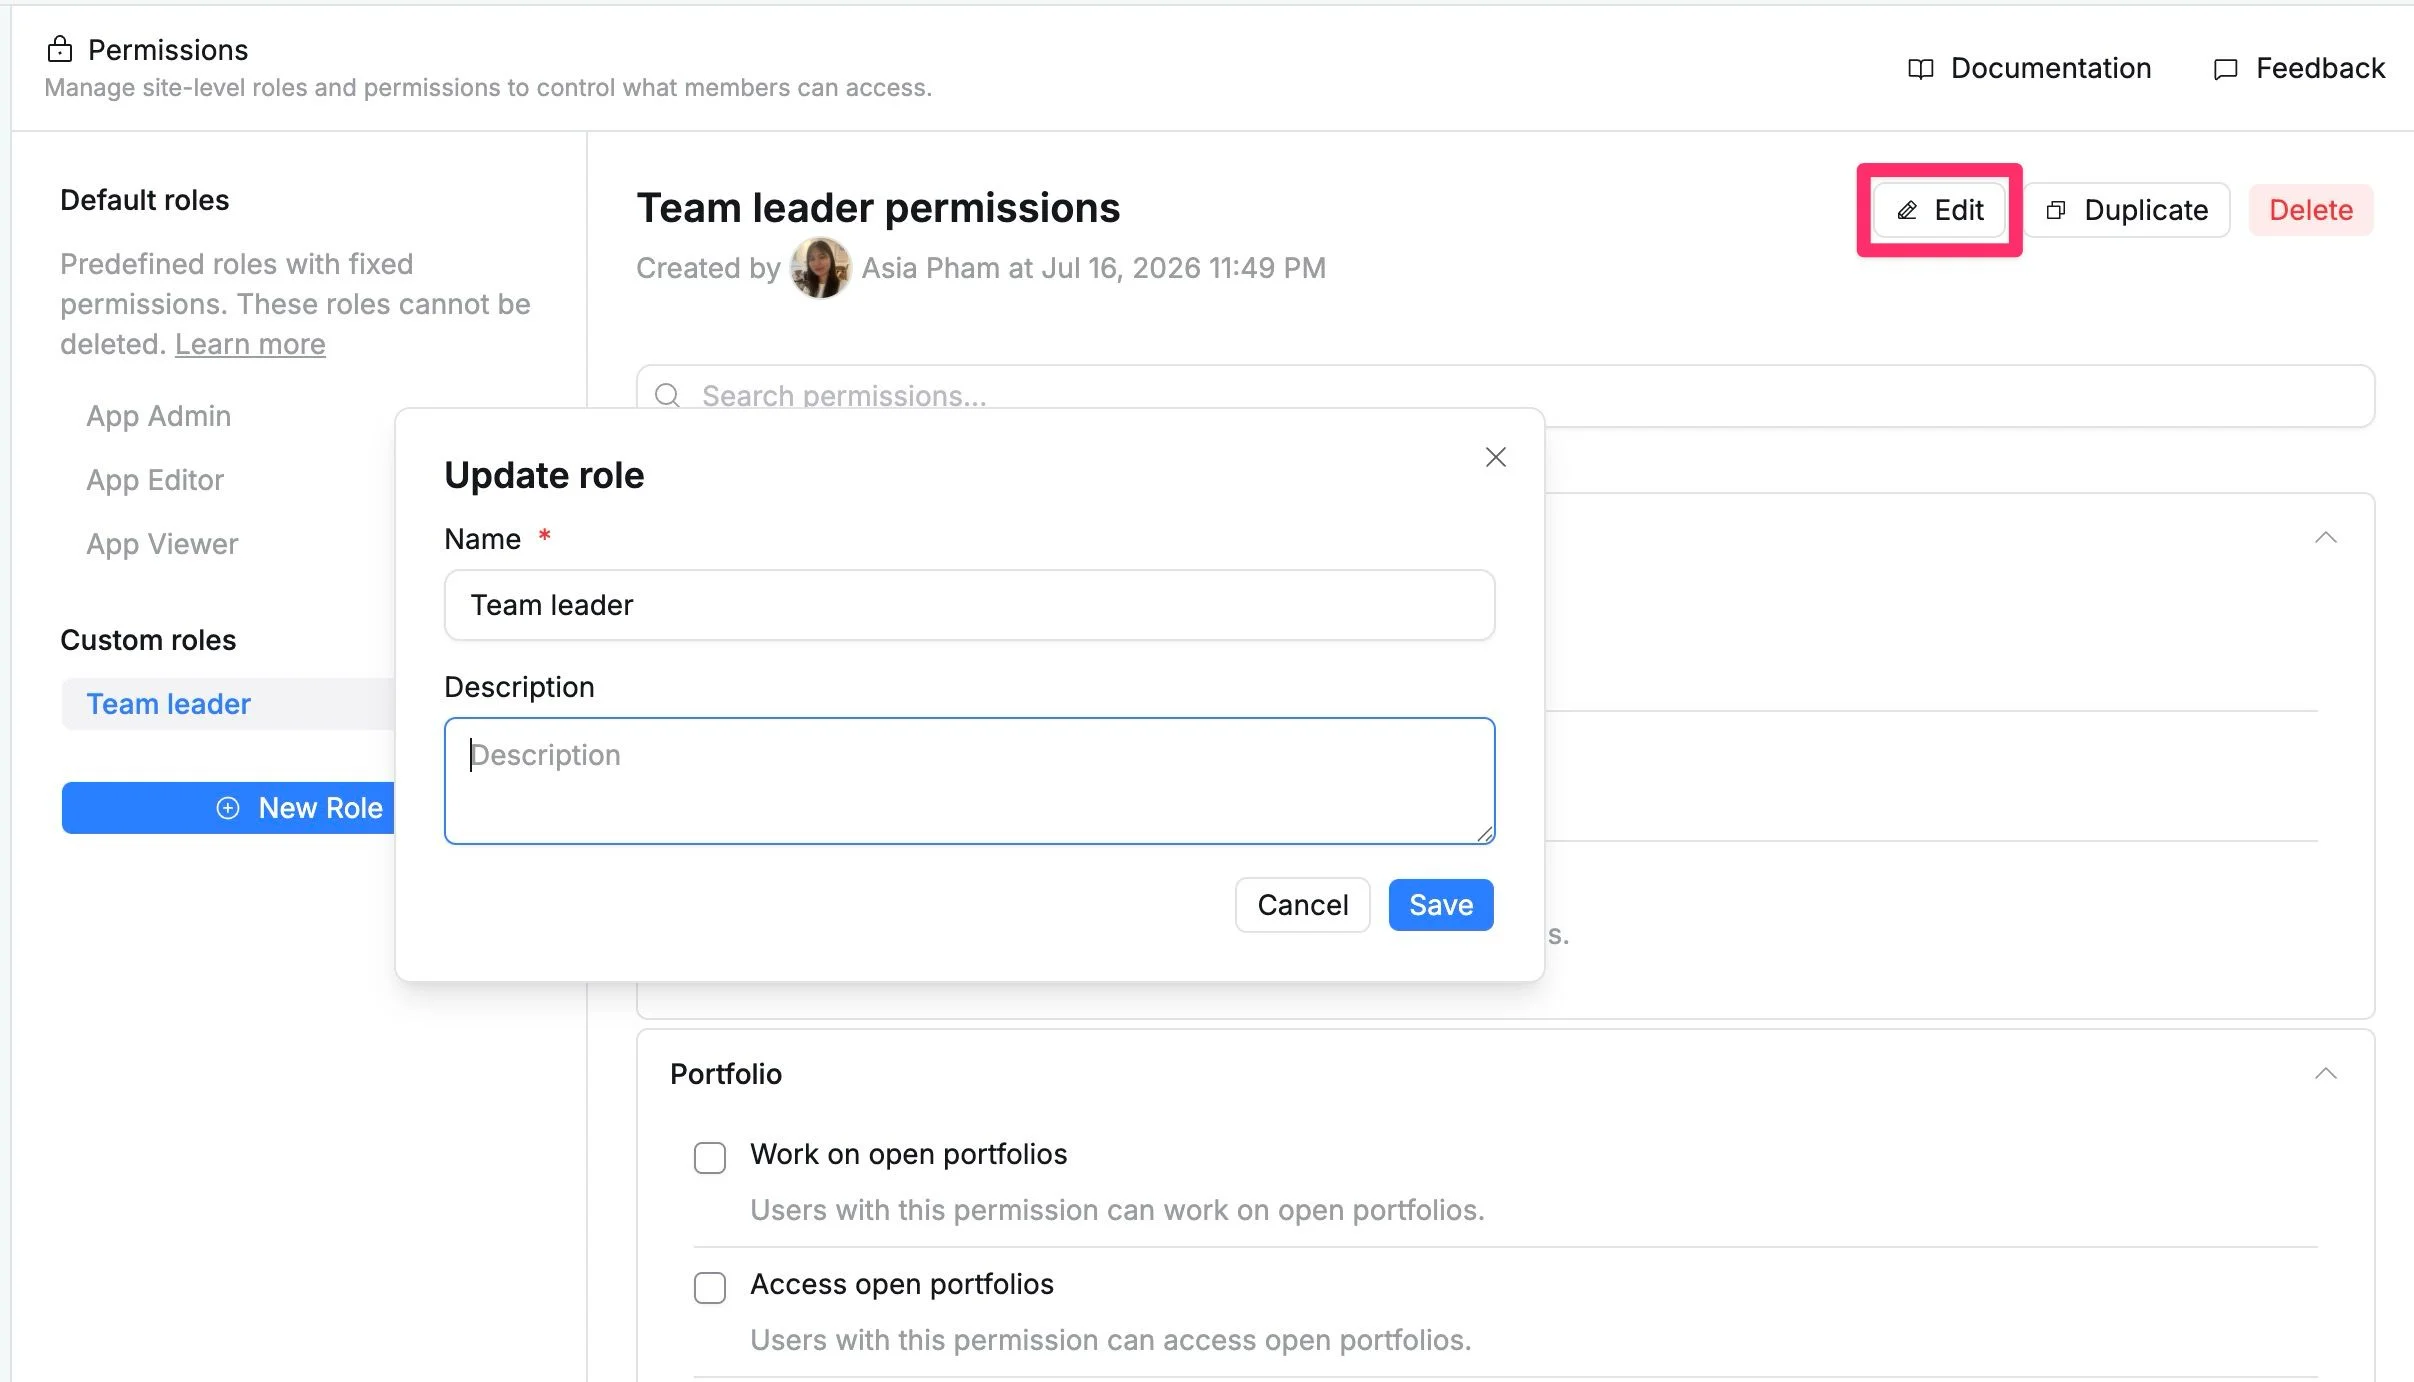Collapse the upper permissions section chevron

pos(2325,537)
